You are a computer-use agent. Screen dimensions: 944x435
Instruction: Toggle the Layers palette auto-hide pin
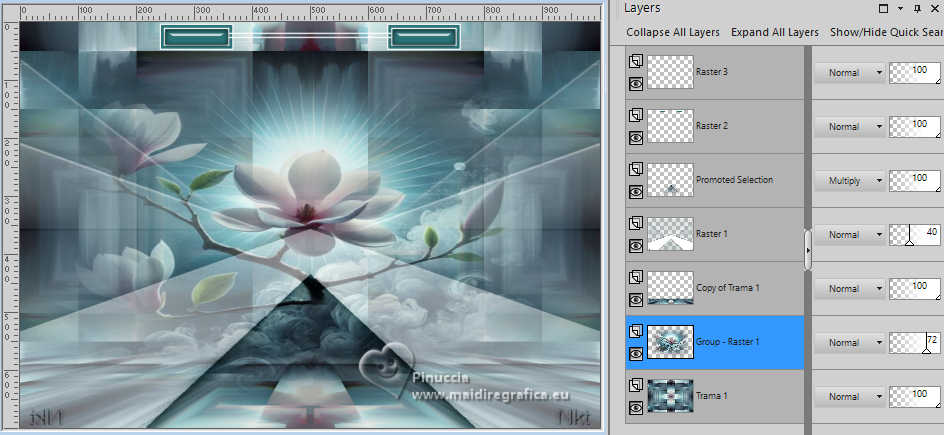point(918,8)
